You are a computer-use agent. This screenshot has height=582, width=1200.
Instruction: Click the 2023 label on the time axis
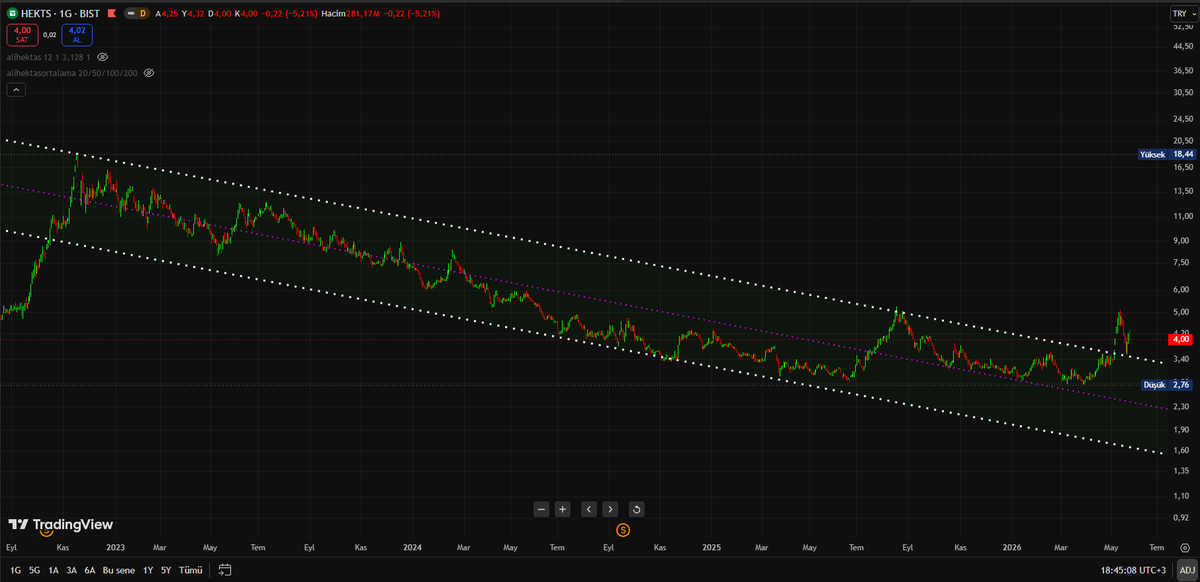(115, 548)
